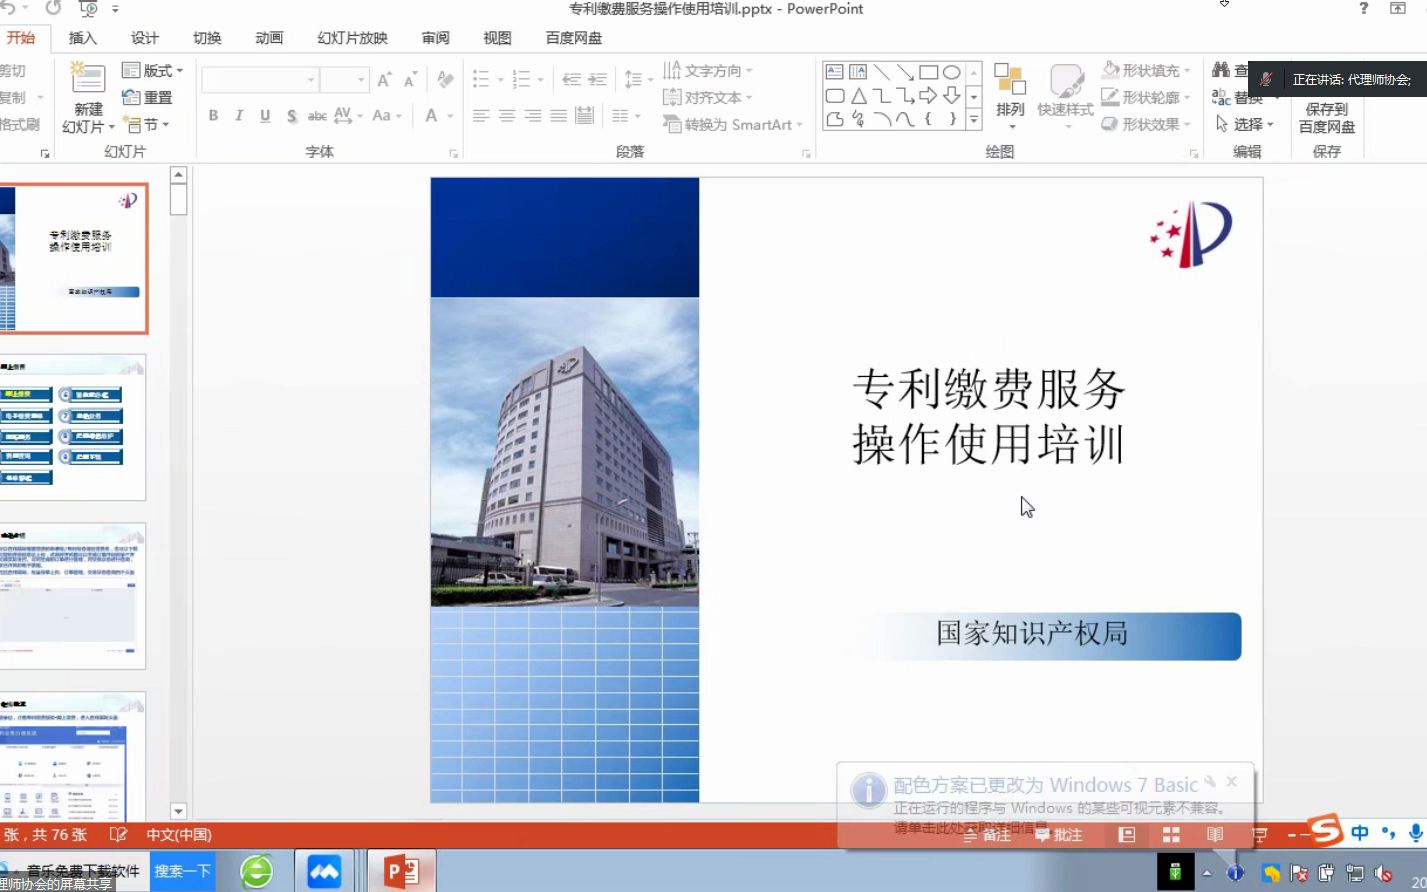Switch to the Slide Show (幻灯片放映) tab

pyautogui.click(x=352, y=38)
